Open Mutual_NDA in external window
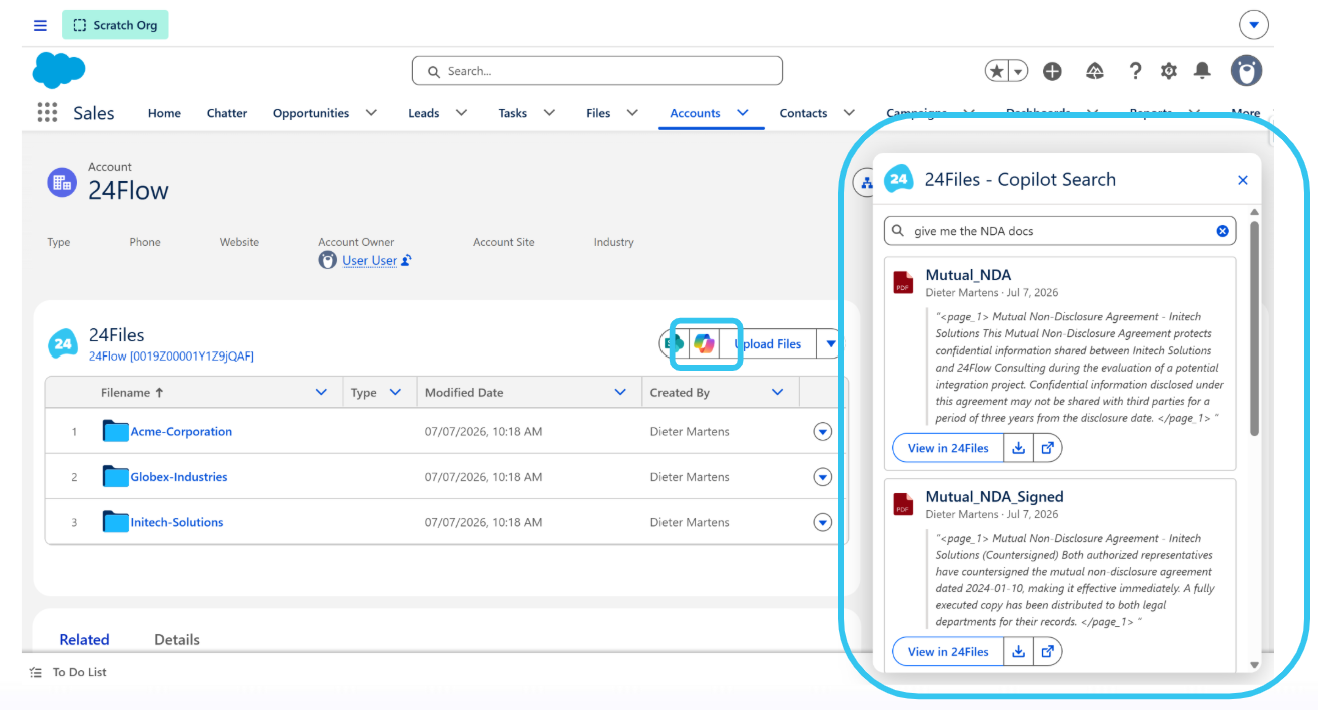 pyautogui.click(x=1047, y=448)
